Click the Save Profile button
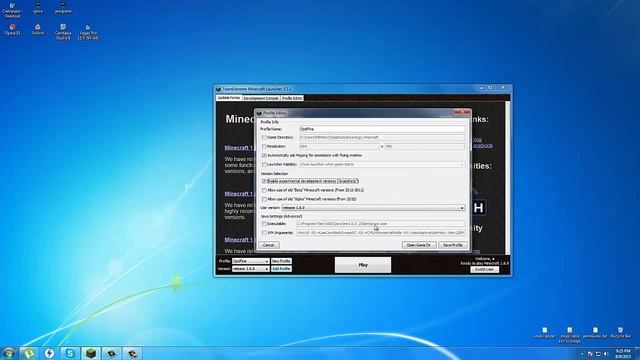Viewport: 640px width, 360px height. [x=453, y=245]
